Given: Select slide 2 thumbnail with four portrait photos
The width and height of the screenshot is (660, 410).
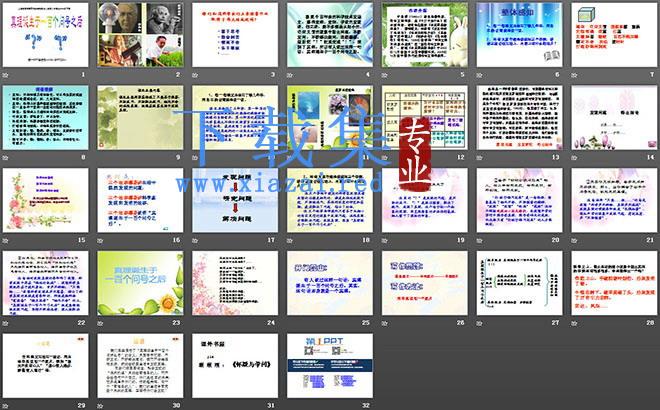Looking at the screenshot, I should (x=140, y=35).
